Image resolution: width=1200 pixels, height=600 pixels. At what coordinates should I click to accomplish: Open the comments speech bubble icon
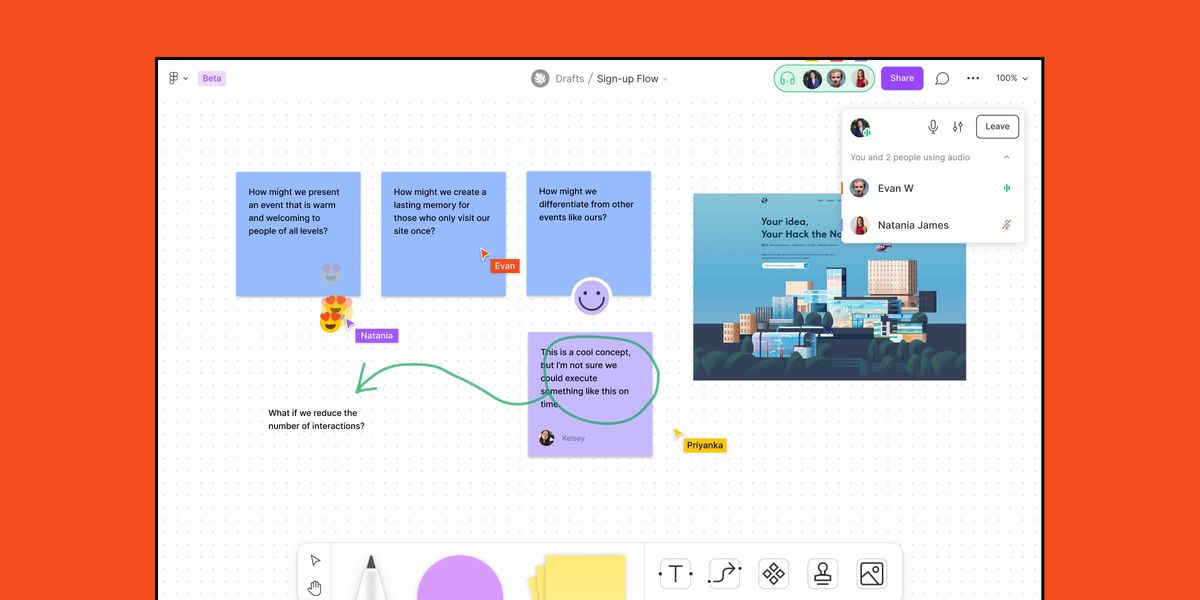pos(942,78)
